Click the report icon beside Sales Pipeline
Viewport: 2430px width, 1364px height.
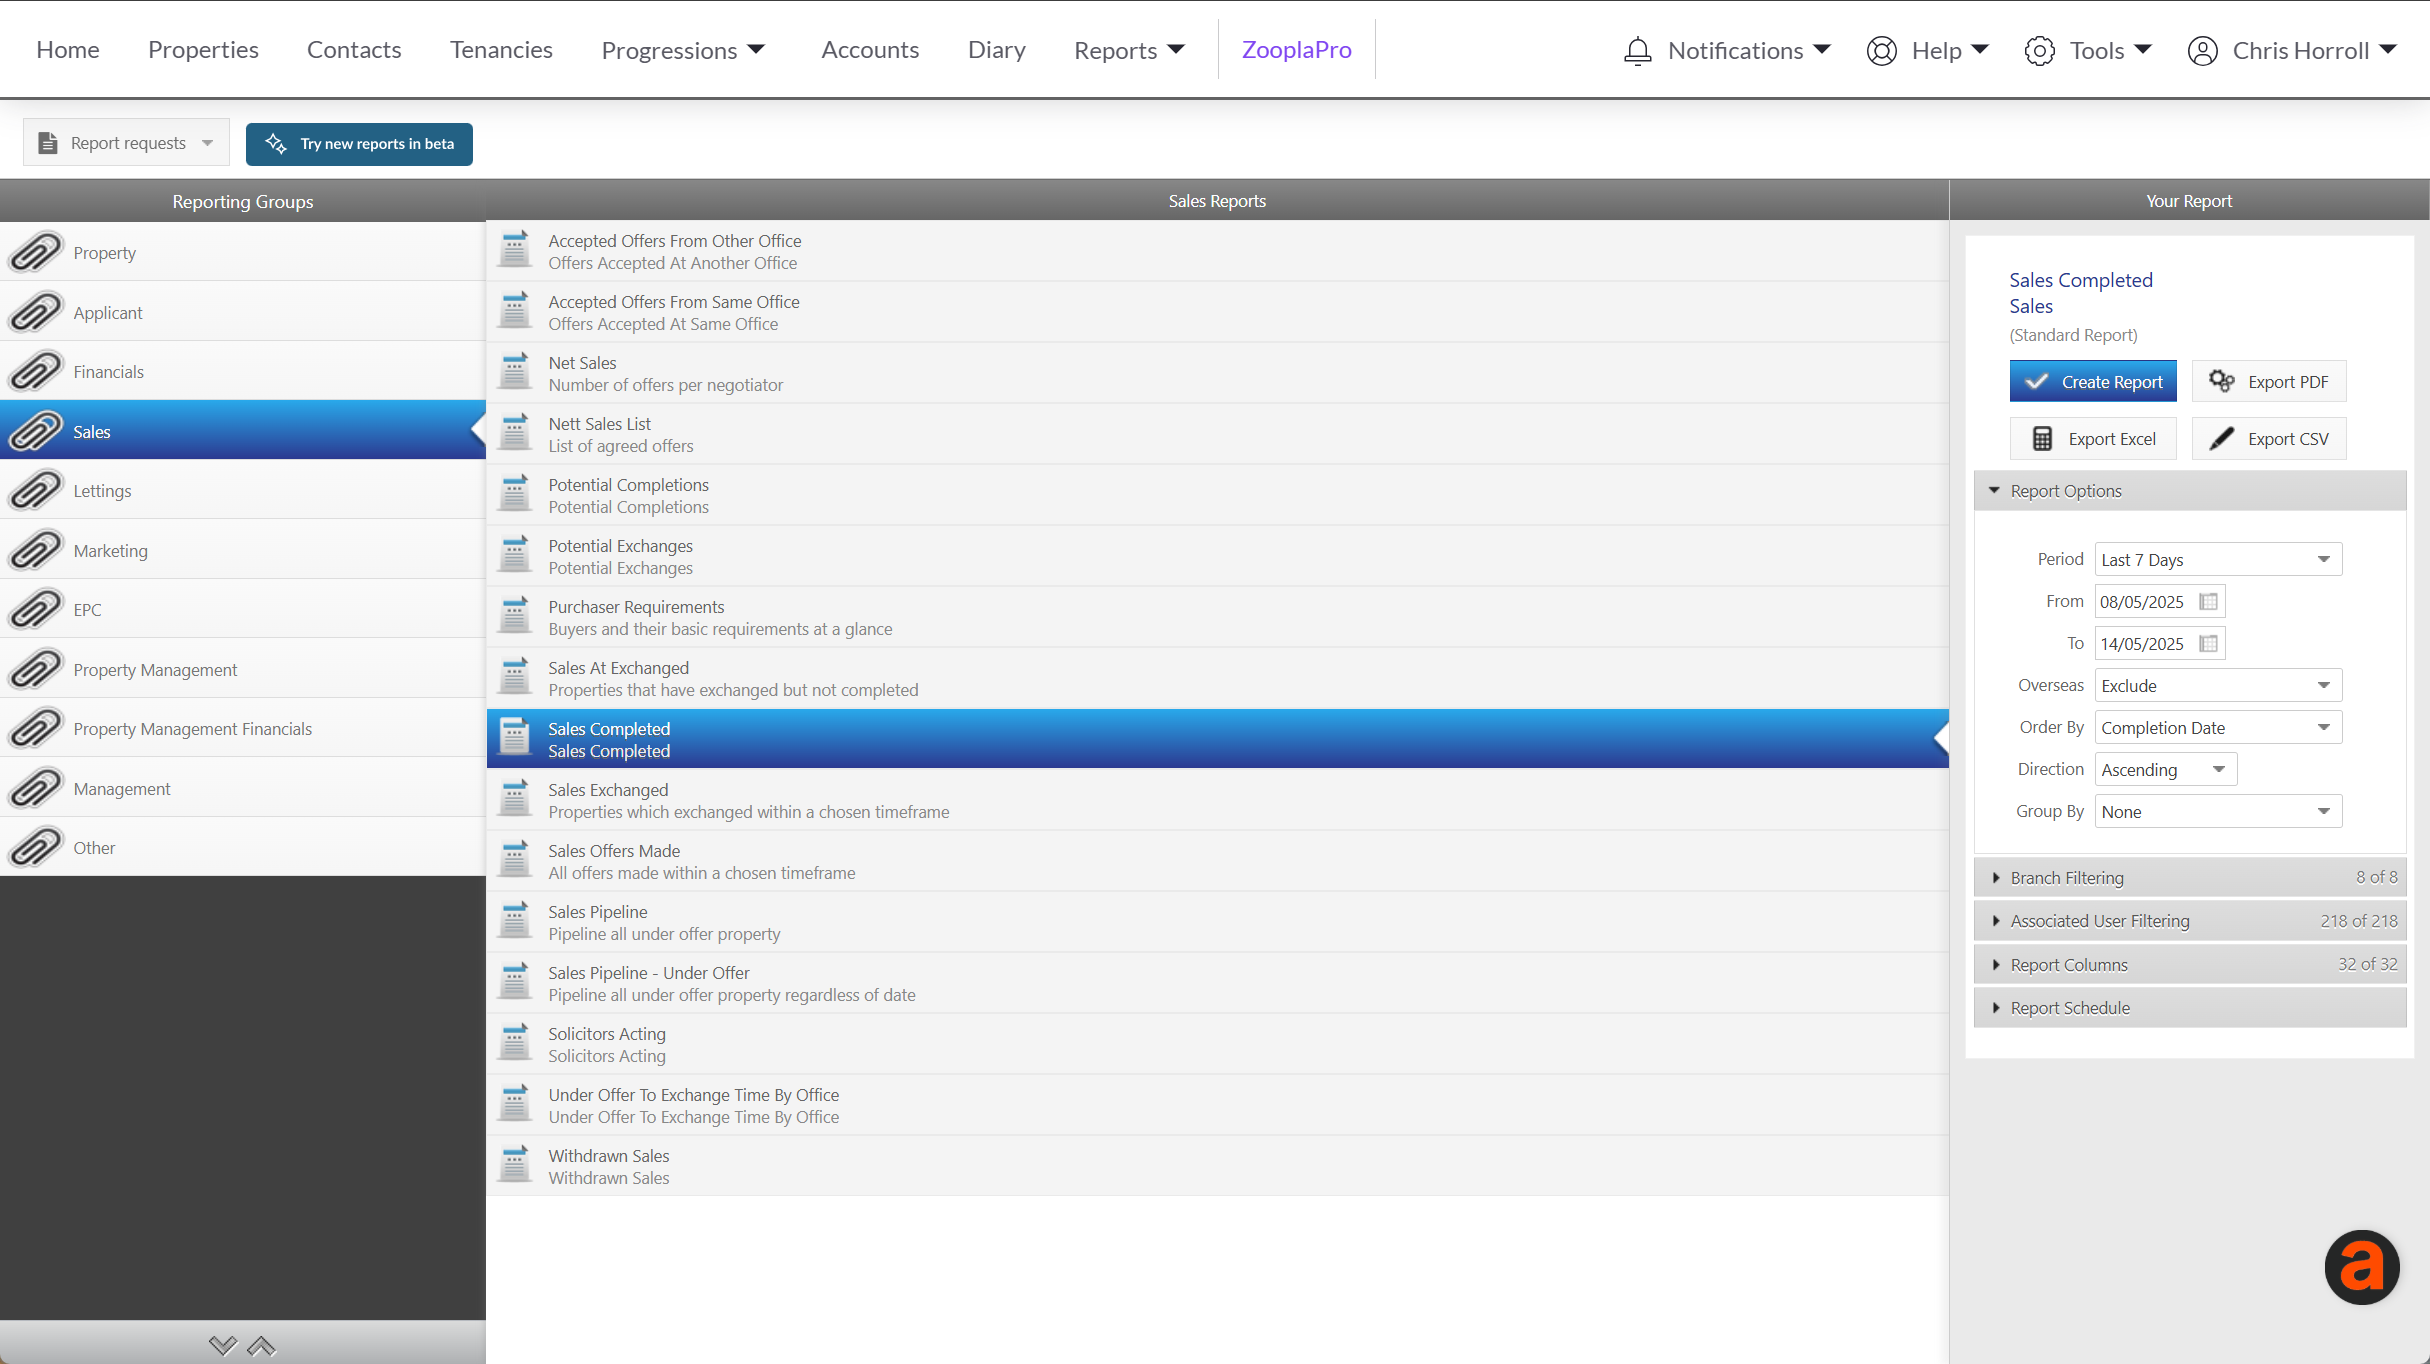coord(514,921)
